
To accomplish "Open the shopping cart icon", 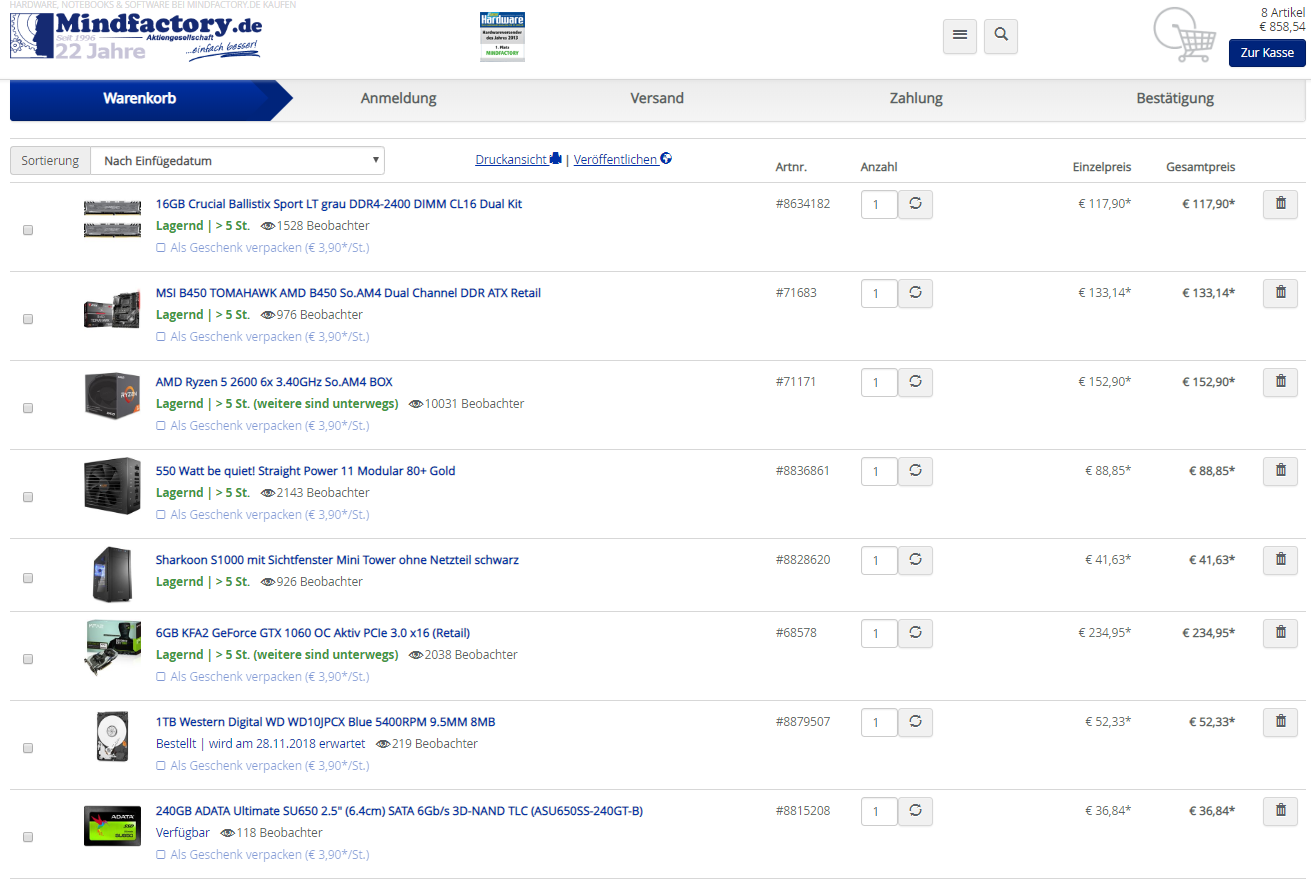I will (1184, 36).
